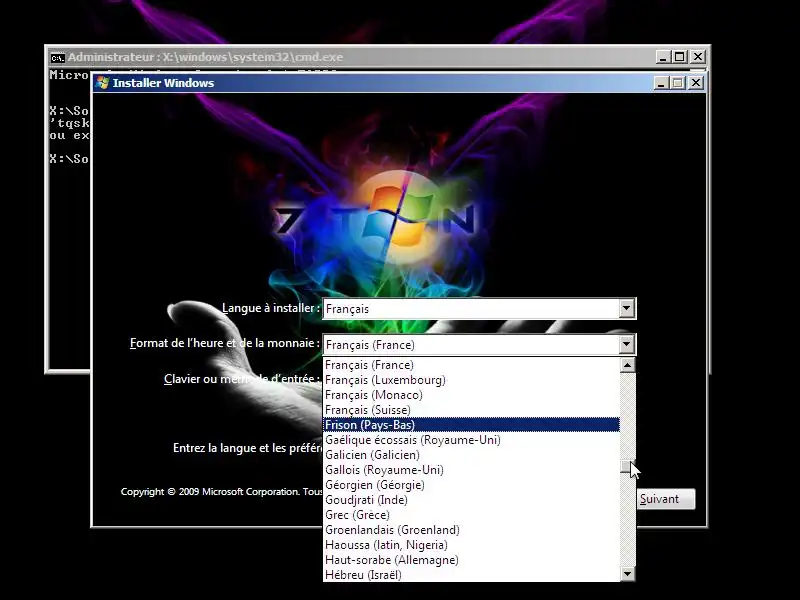Collapse the Format de l'heure dropdown arrow

pos(627,344)
